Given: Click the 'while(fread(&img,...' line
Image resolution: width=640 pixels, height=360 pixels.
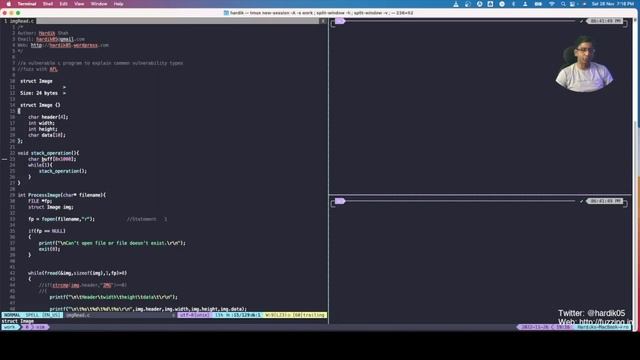Looking at the screenshot, I should coord(78,273).
